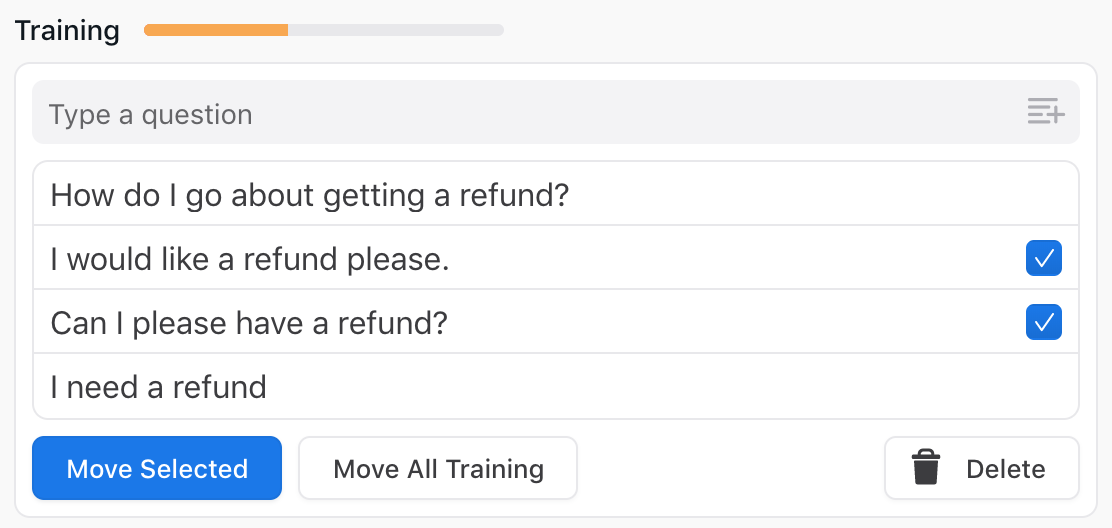
Task: Click the right end of the "How do I go about" row
Action: click(1040, 194)
